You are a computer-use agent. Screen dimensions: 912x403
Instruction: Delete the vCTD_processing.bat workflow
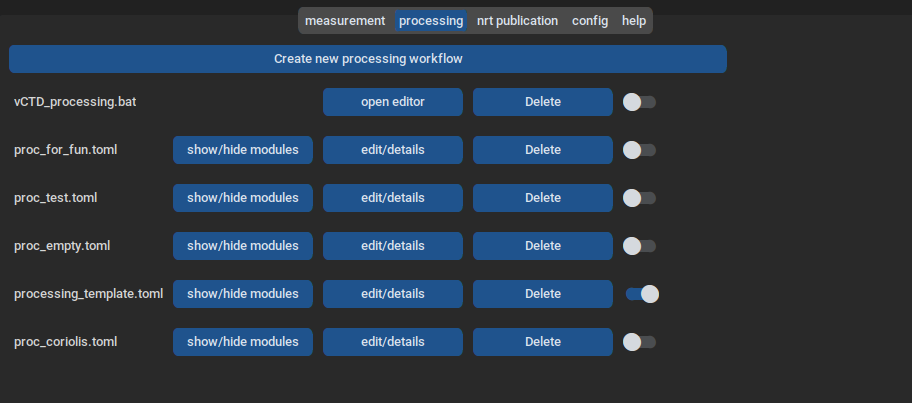coord(542,102)
